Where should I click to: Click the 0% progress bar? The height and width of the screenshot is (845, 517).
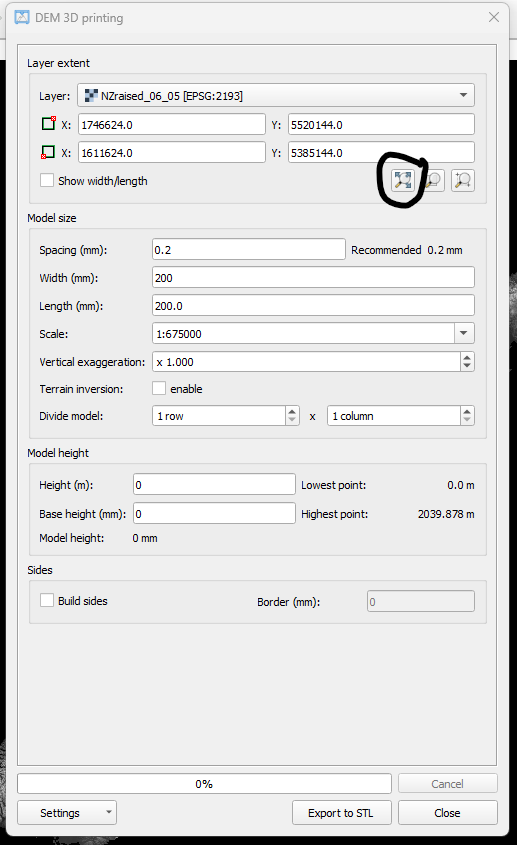(x=204, y=784)
